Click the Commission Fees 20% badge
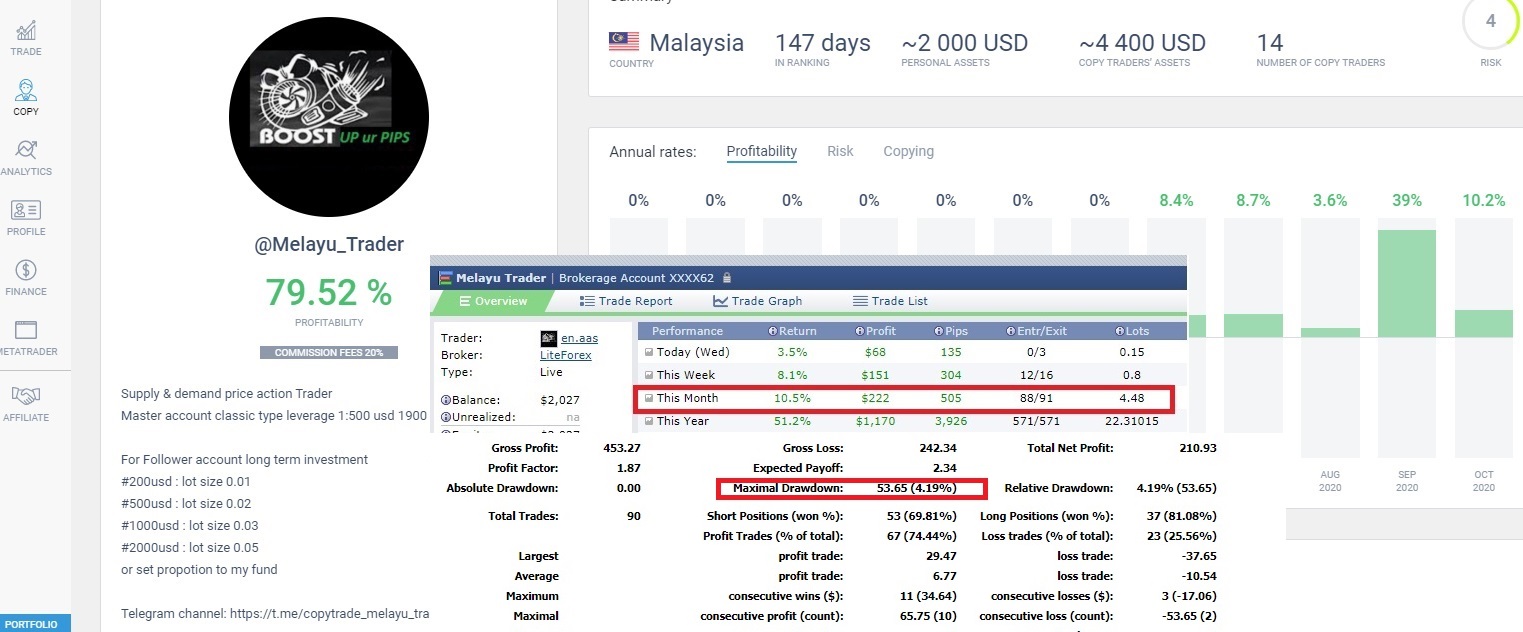The image size is (1523, 632). (x=329, y=353)
